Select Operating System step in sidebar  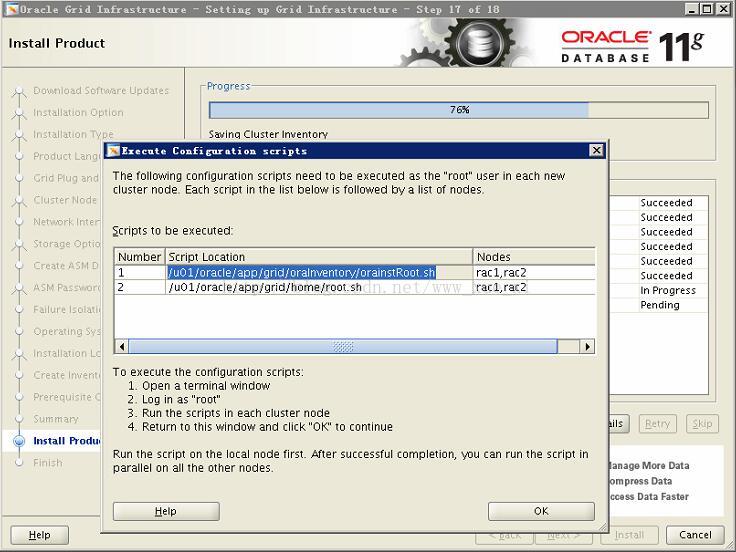click(x=67, y=331)
